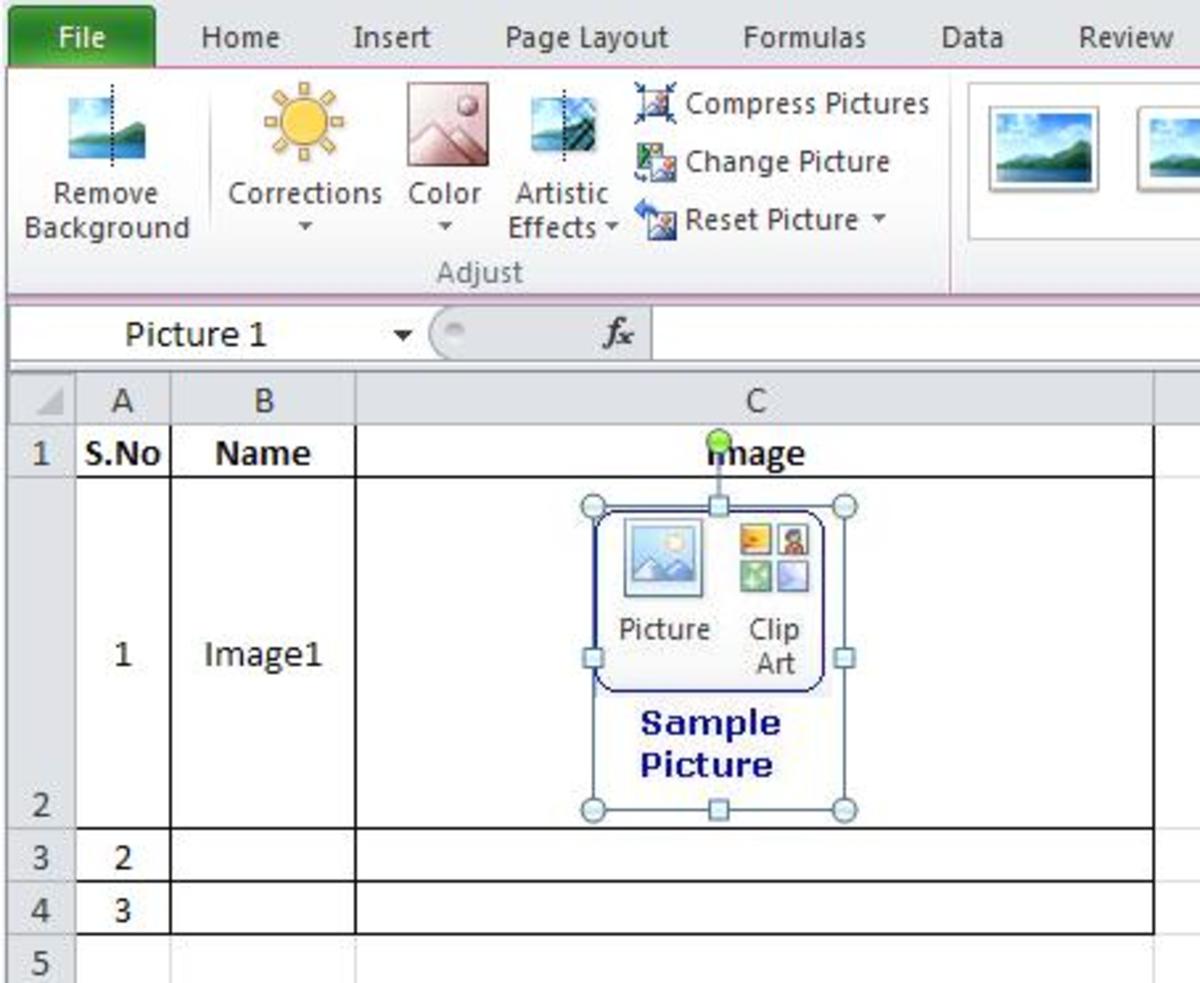The width and height of the screenshot is (1200, 983).
Task: Click the Artistic Effects dropdown arrow
Action: coord(613,228)
